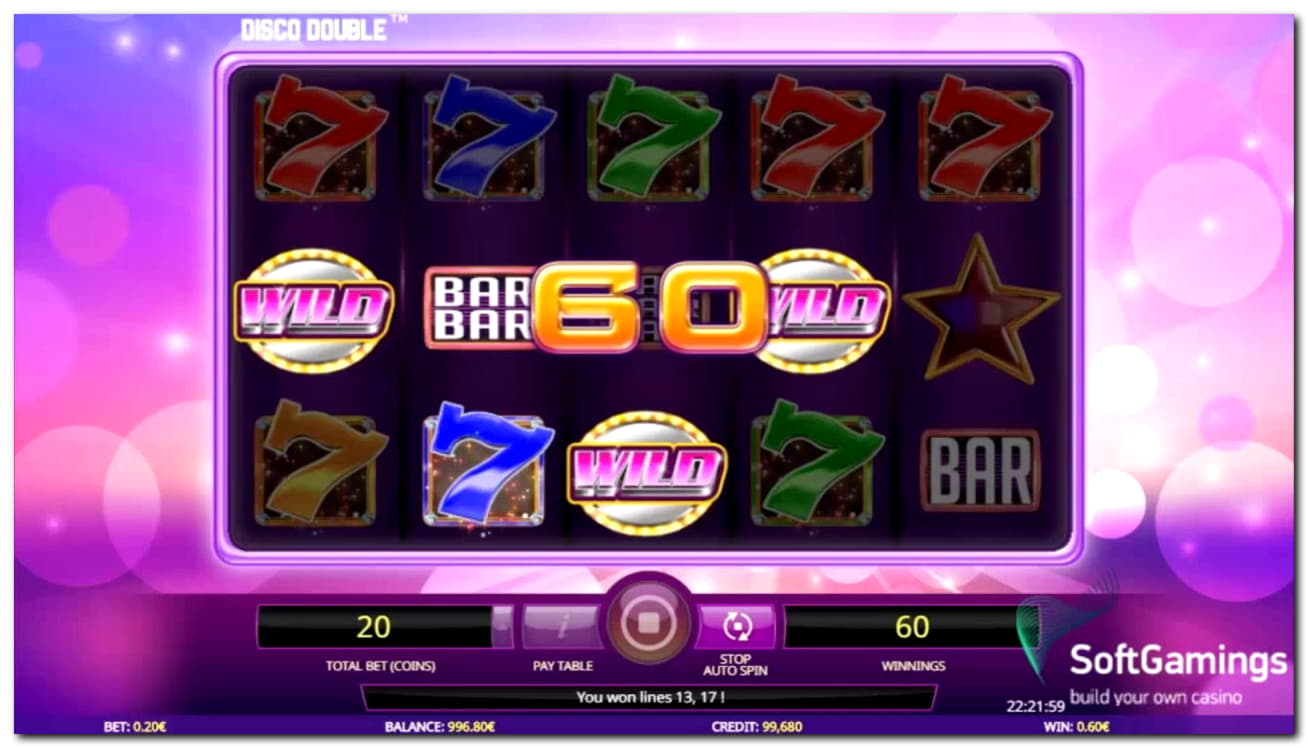Image resolution: width=1308 pixels, height=748 pixels.
Task: Click the blue 7 in the bottom row
Action: [x=487, y=466]
